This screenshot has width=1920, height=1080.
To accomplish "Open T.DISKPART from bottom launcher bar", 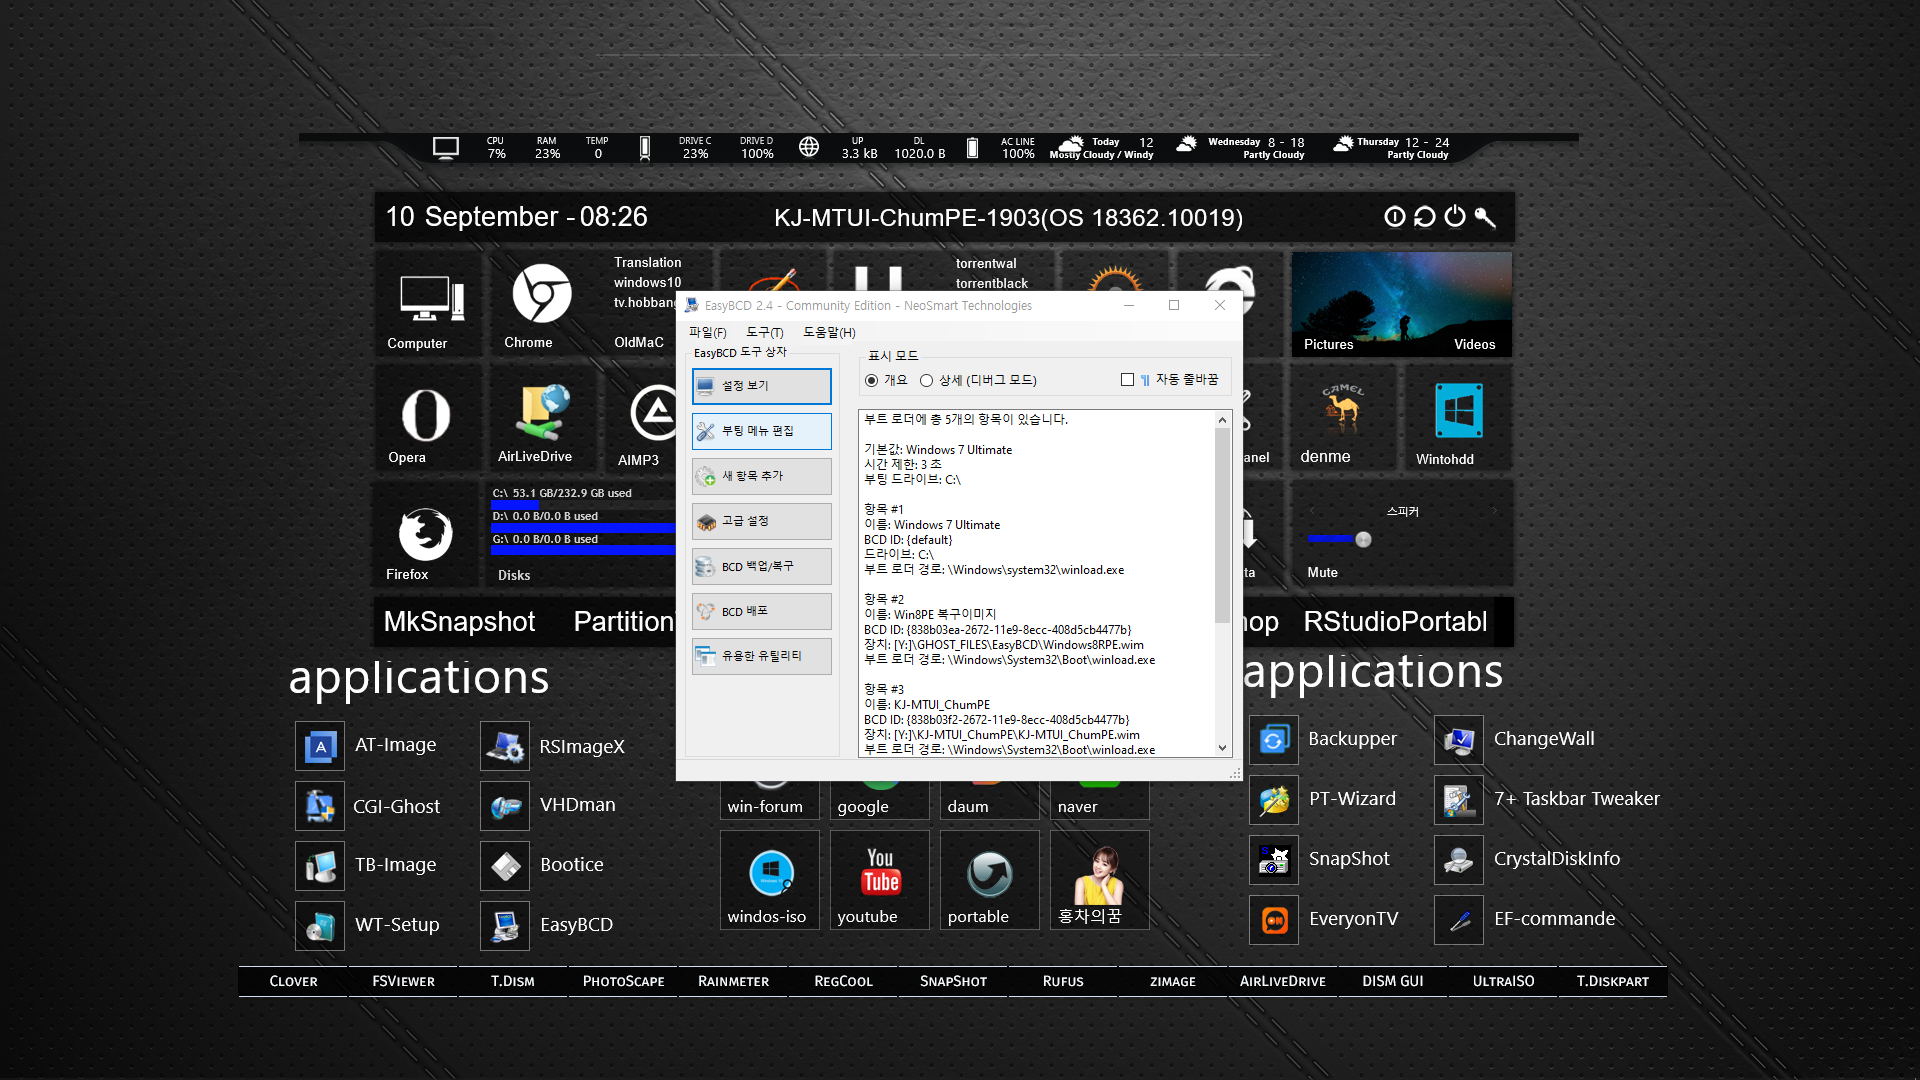I will click(1613, 981).
